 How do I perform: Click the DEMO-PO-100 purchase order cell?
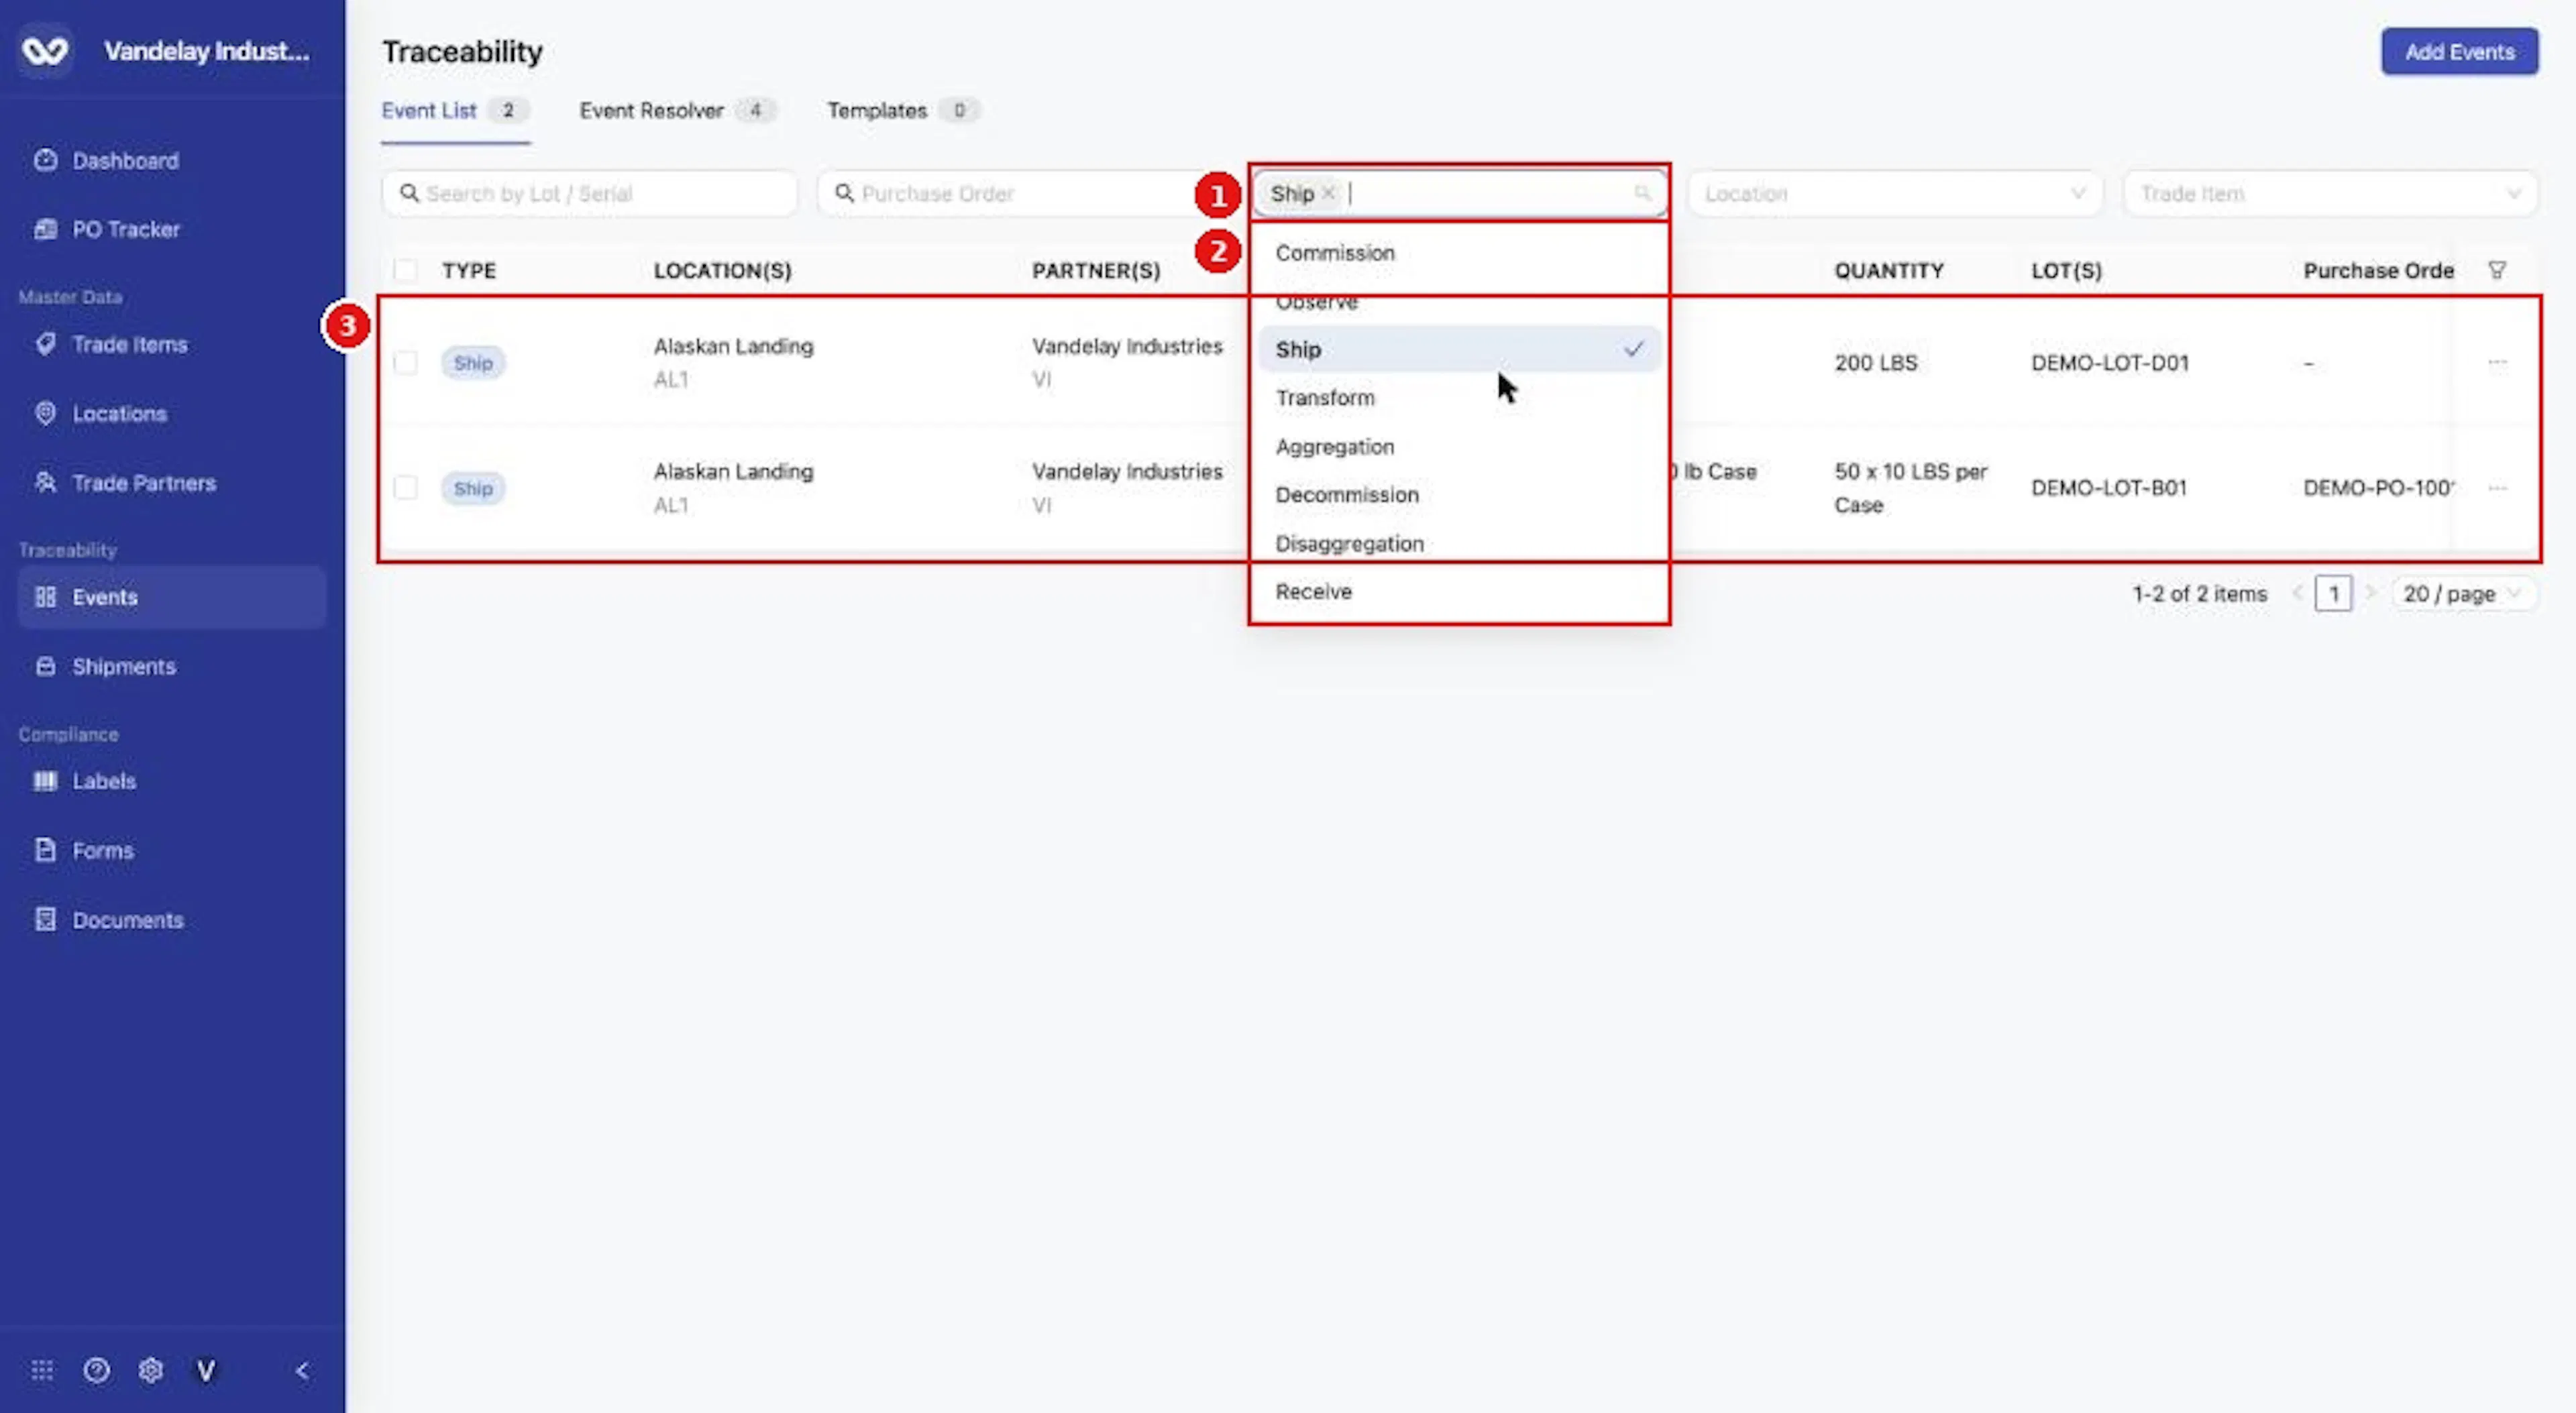(x=2378, y=488)
